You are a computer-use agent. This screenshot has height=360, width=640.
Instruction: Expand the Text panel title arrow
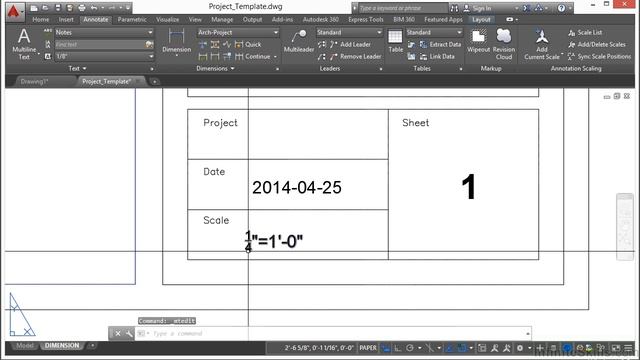coord(84,69)
